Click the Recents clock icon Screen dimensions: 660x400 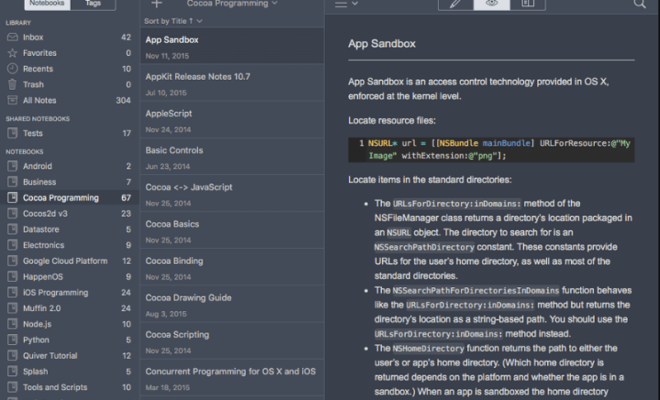tap(13, 69)
